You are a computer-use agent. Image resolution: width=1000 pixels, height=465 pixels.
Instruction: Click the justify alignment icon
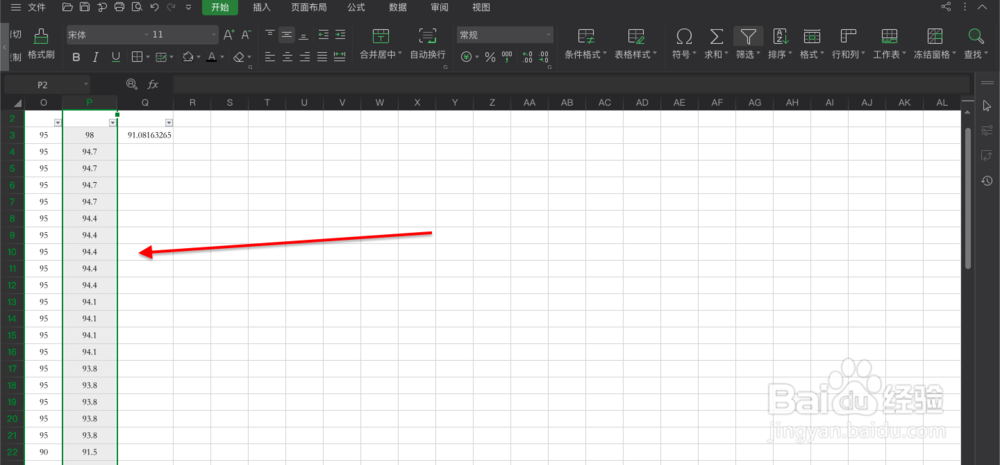[x=322, y=57]
